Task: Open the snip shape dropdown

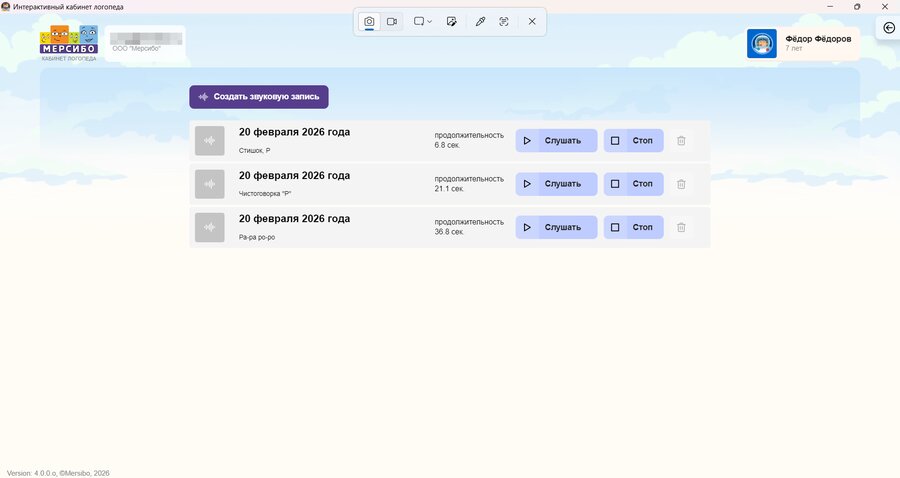Action: (422, 22)
